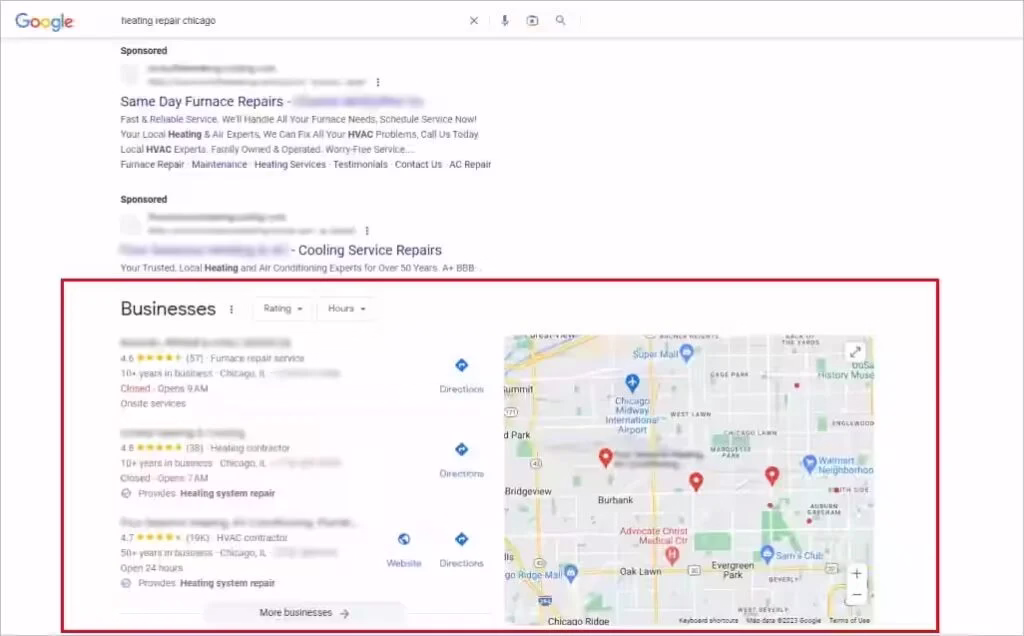The width and height of the screenshot is (1024, 636).
Task: Expand the Rating filter dropdown
Action: (282, 308)
